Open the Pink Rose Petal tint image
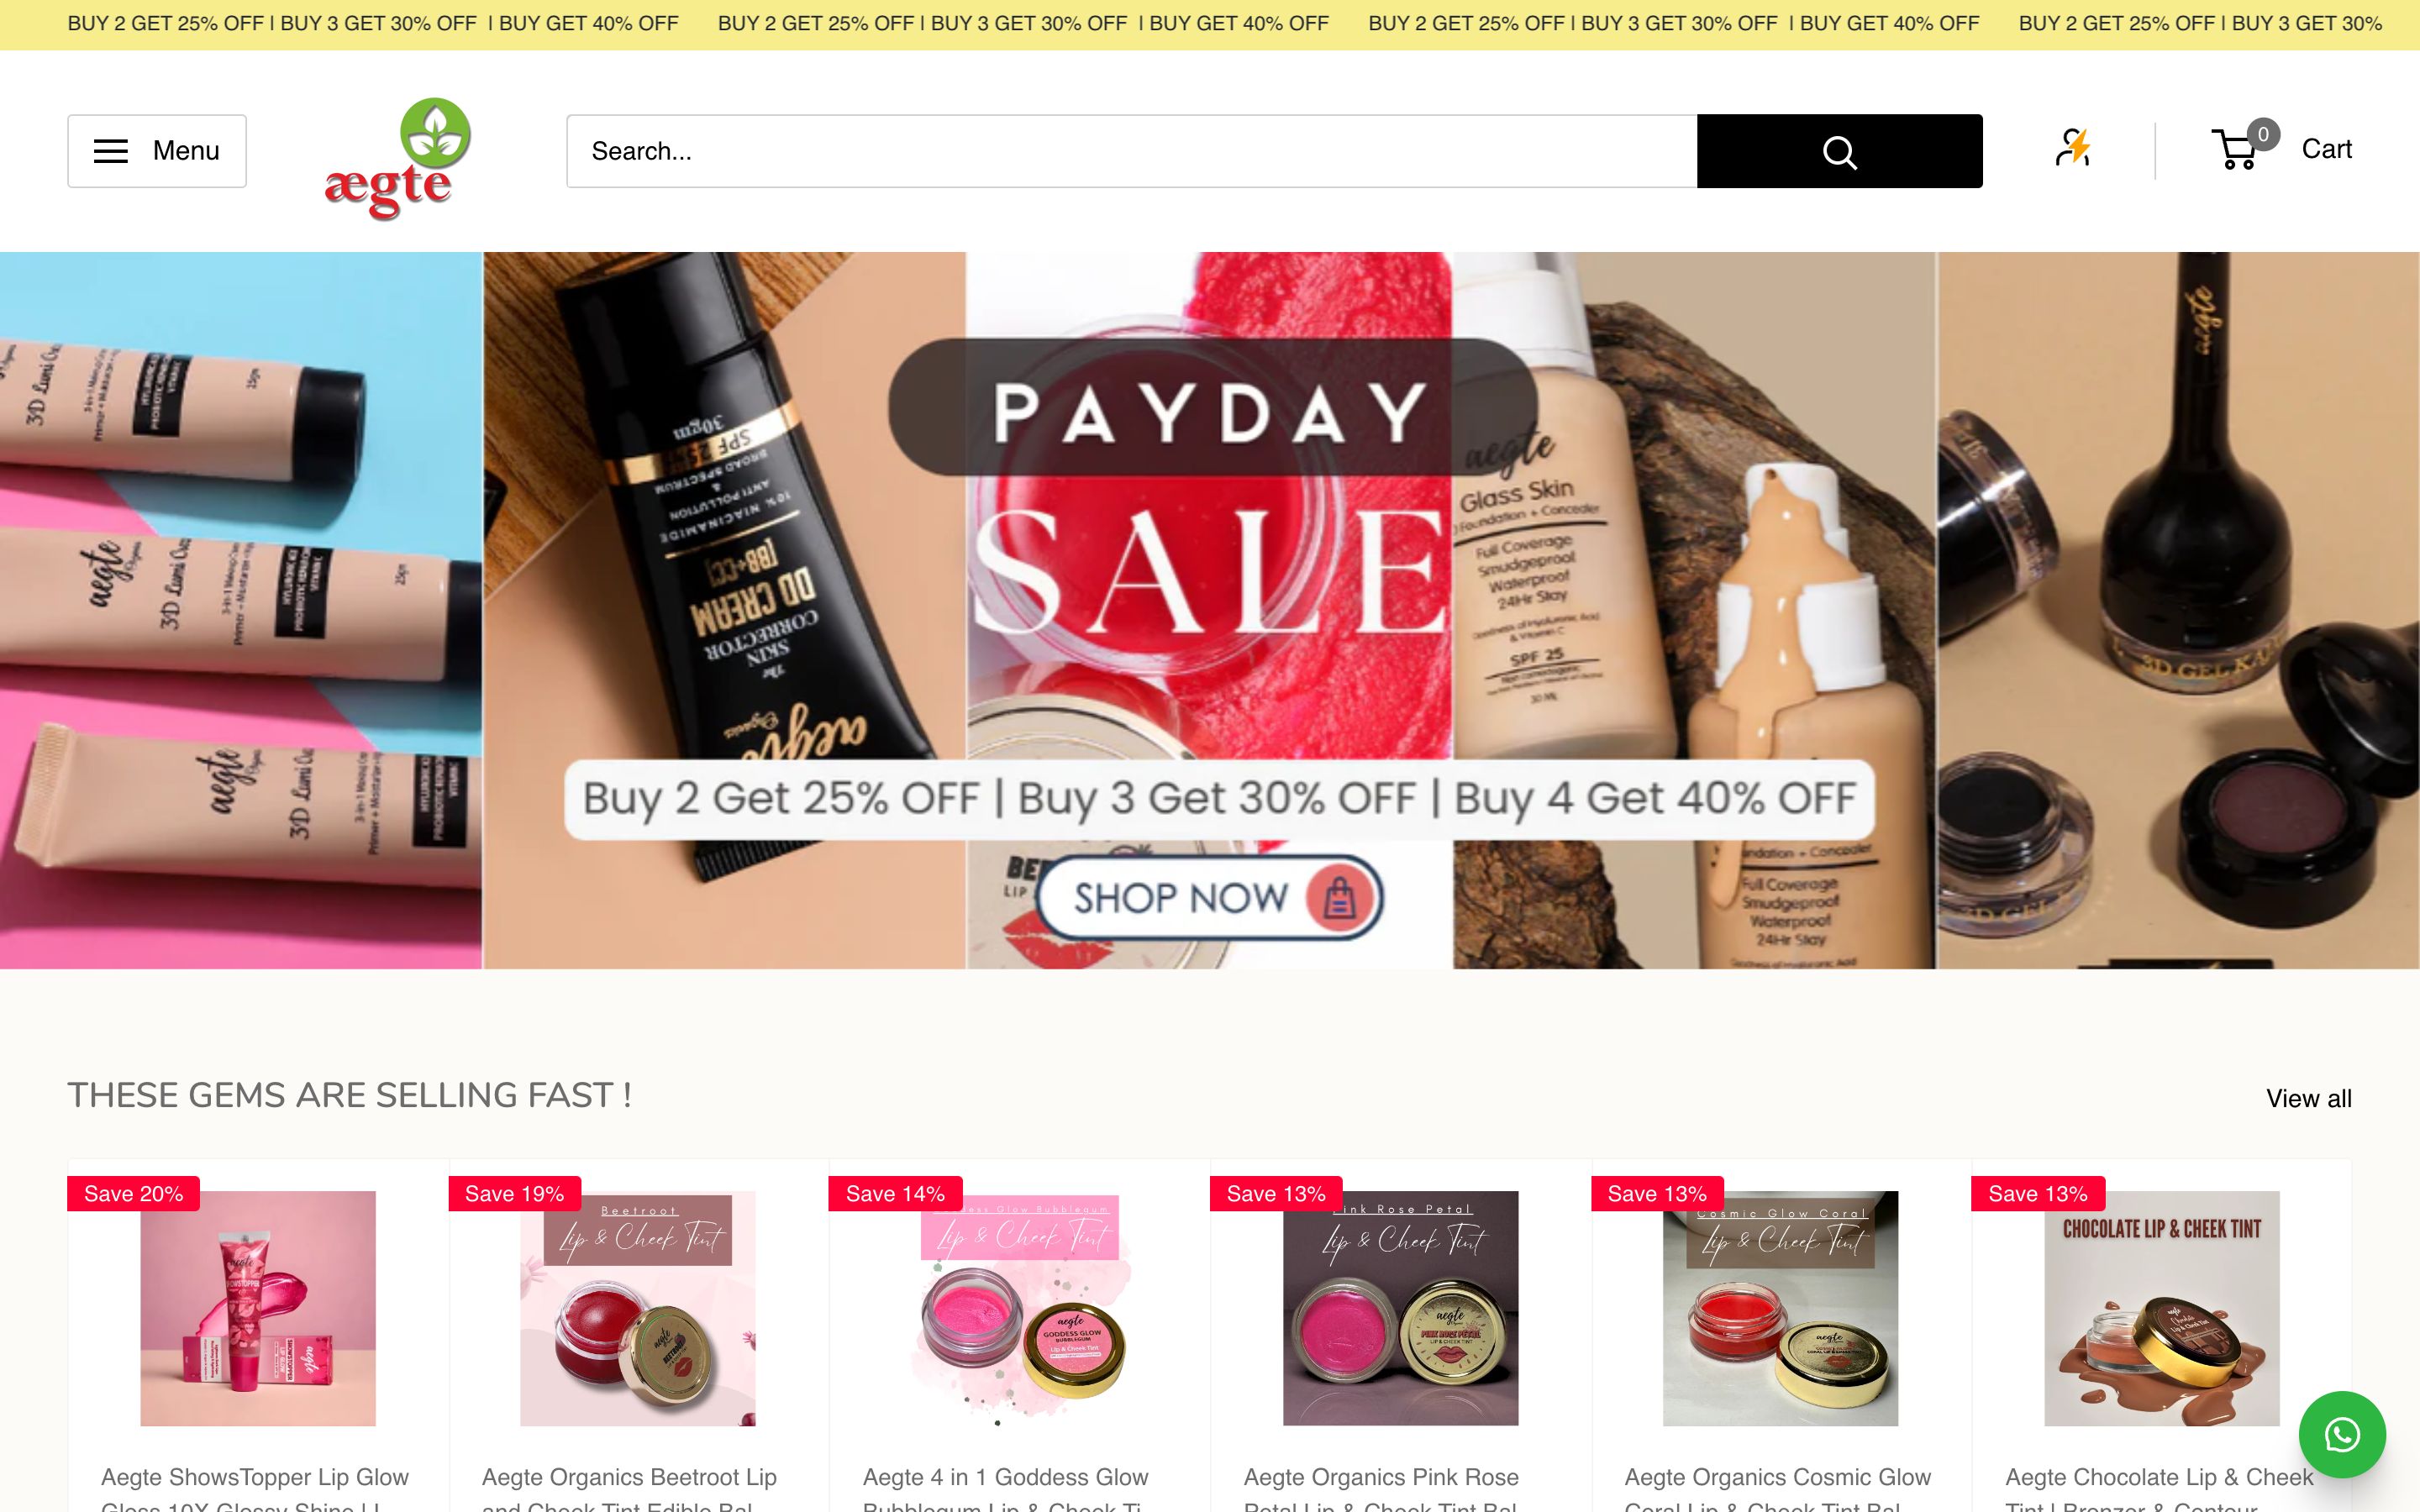Image resolution: width=2420 pixels, height=1512 pixels. pos(1400,1308)
